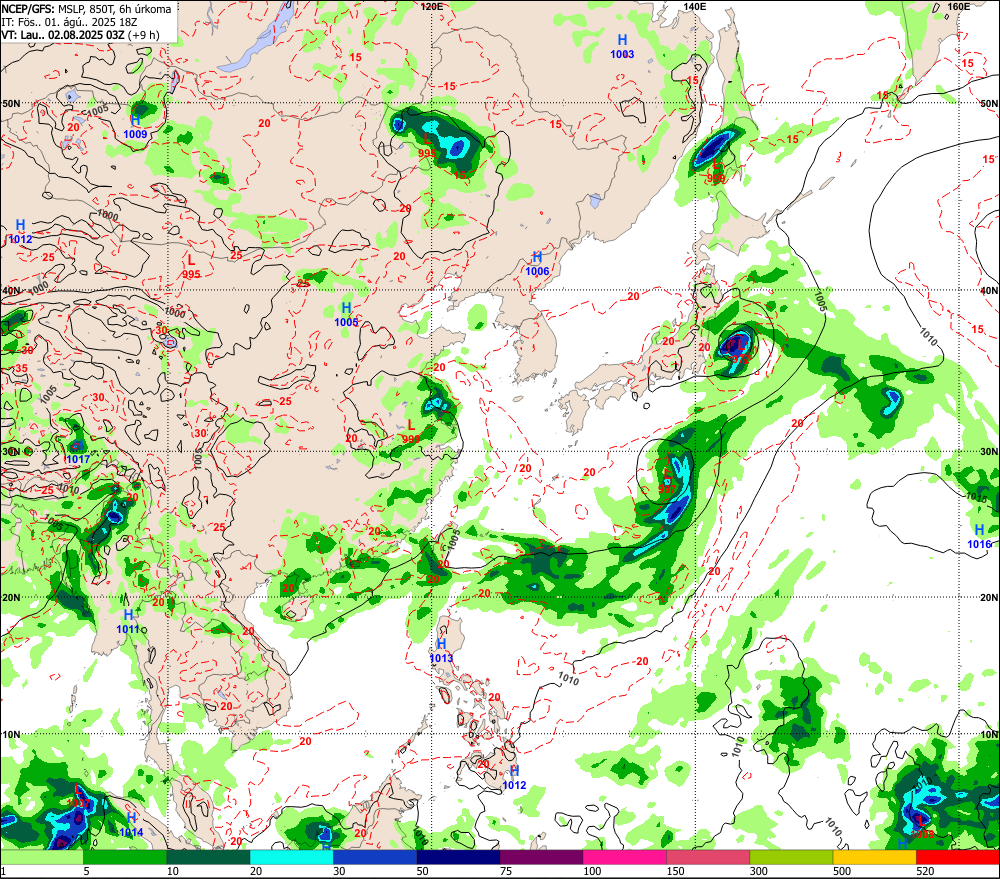Screen dimensions: 1000x879
Task: Click the legend value label 75
Action: (x=506, y=871)
